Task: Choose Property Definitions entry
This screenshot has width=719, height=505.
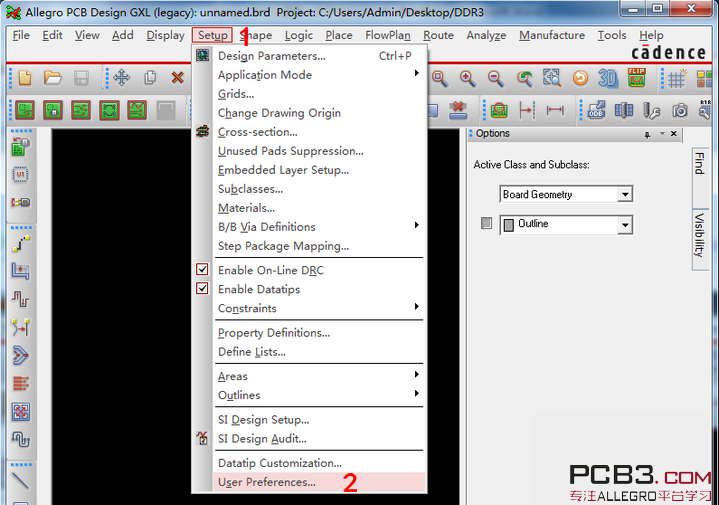Action: (319, 333)
